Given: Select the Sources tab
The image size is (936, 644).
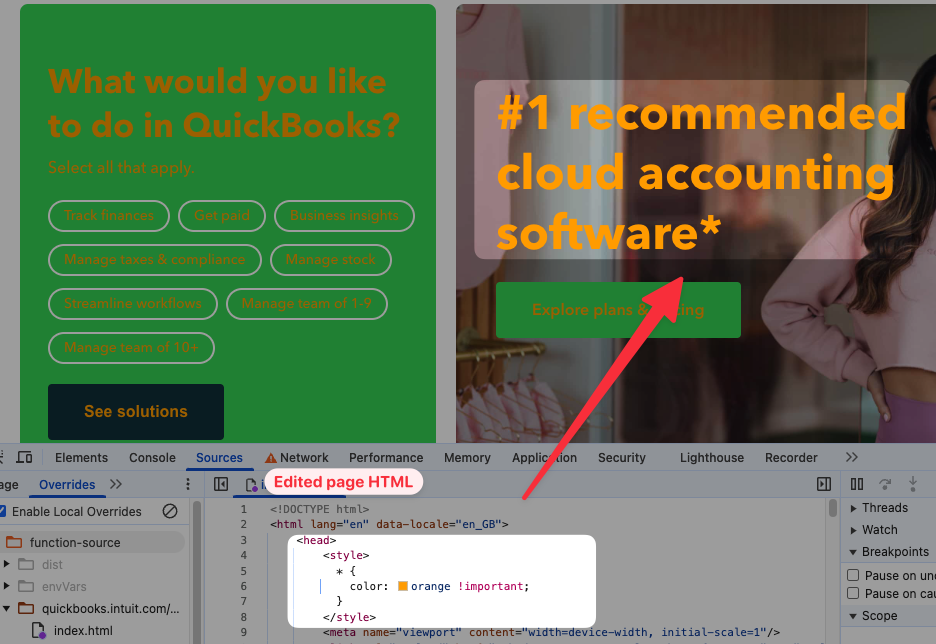Looking at the screenshot, I should [219, 458].
